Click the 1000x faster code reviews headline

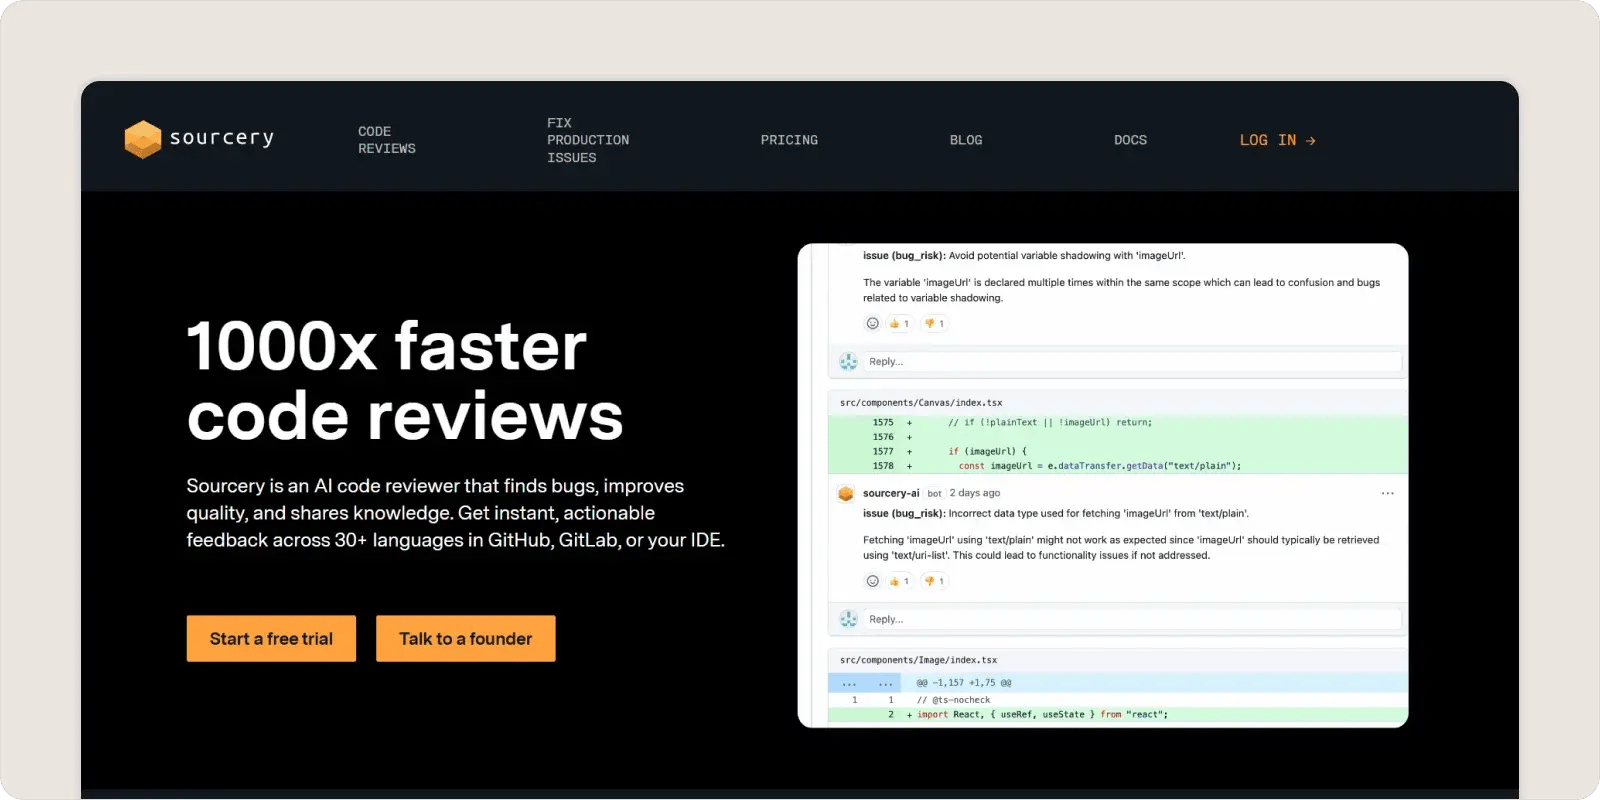(x=404, y=381)
